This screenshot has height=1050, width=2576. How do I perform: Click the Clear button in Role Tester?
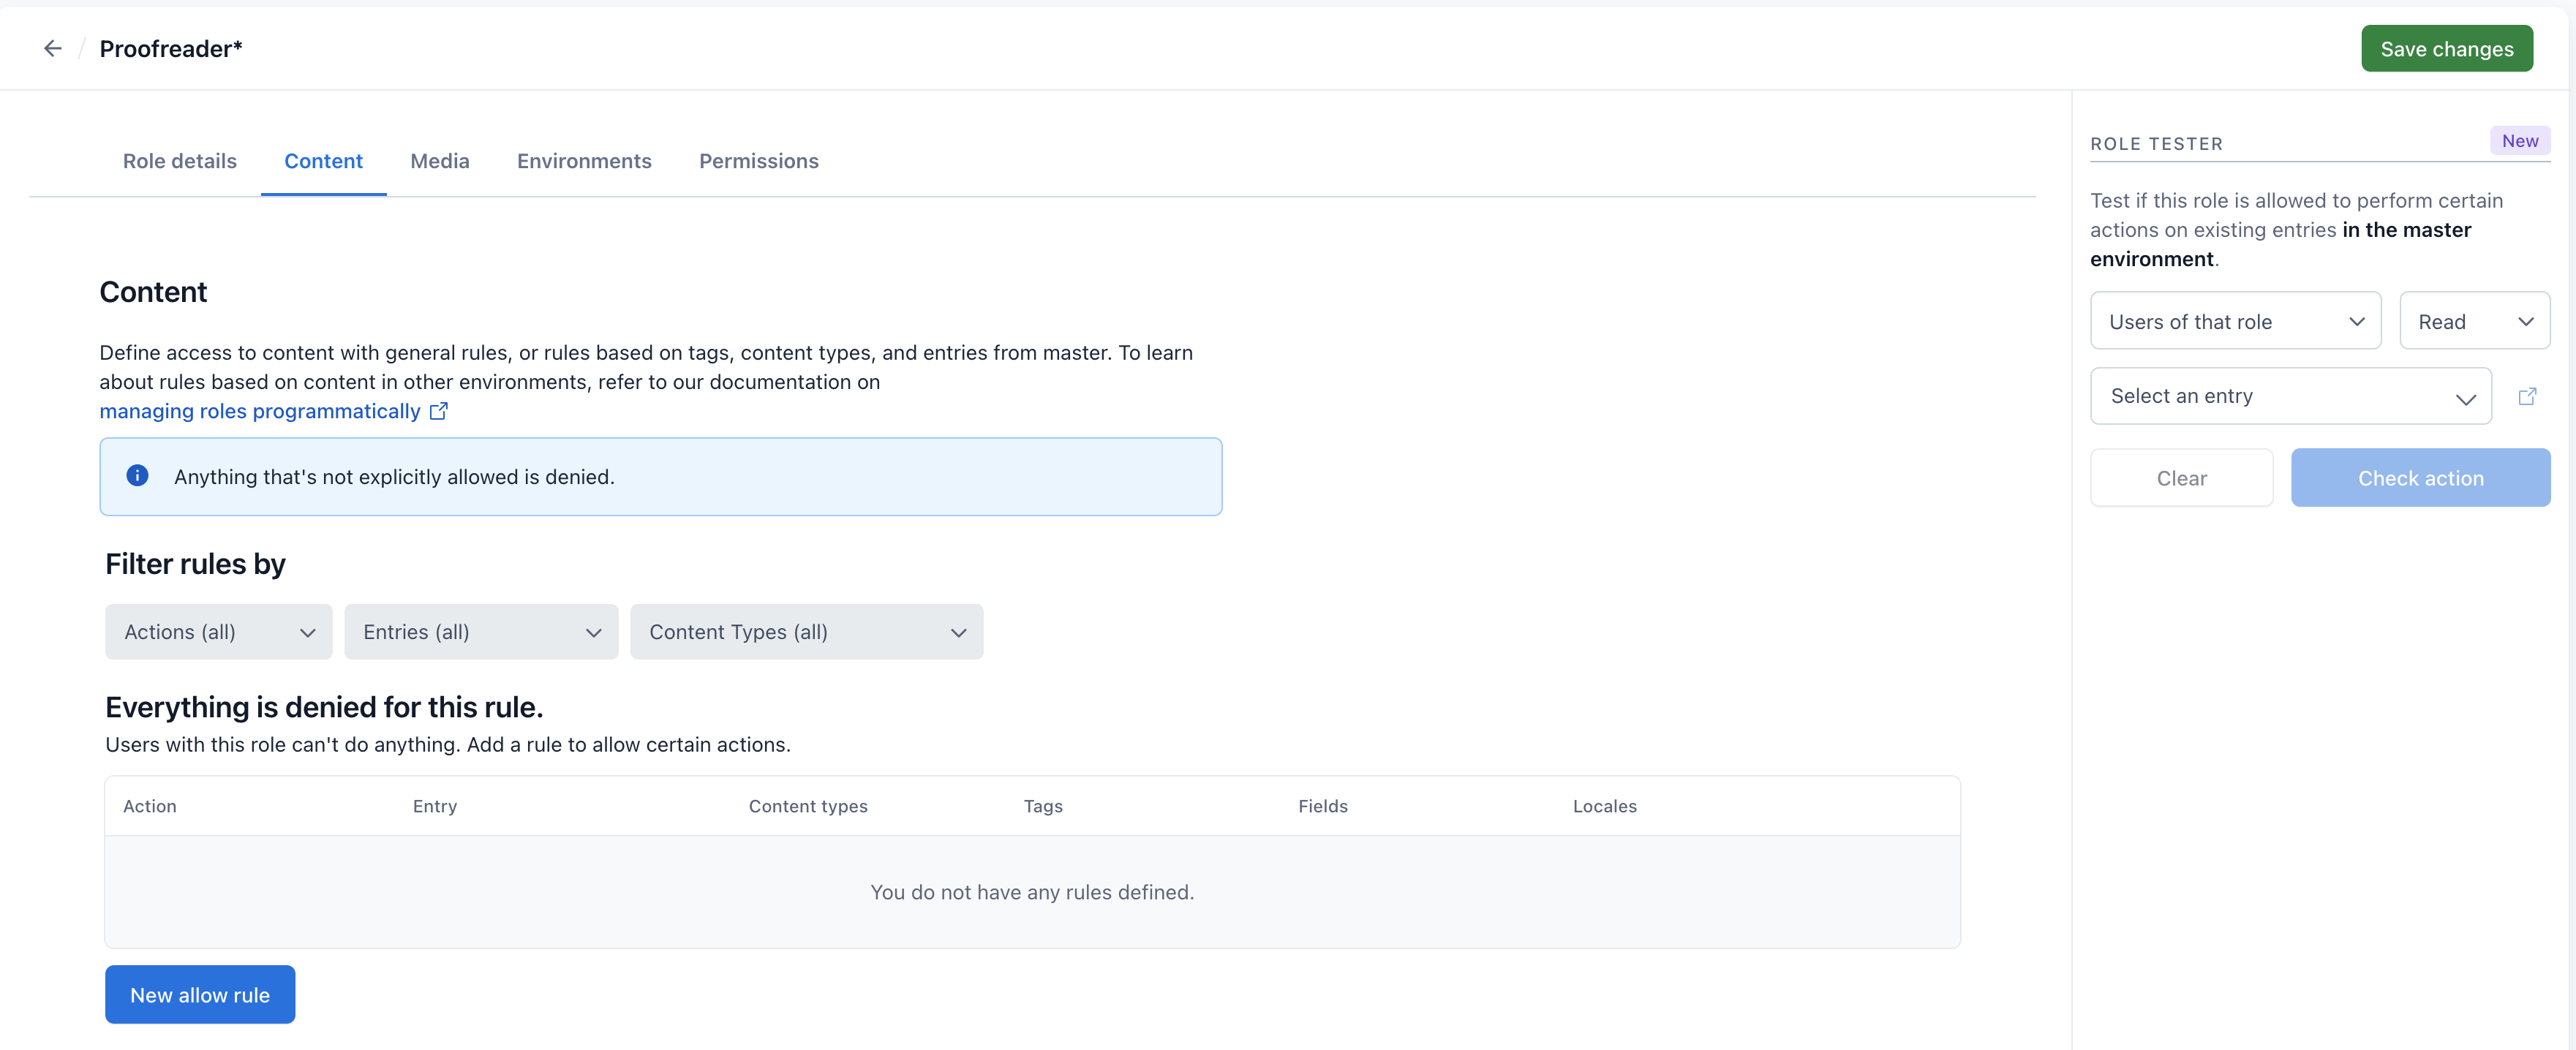pyautogui.click(x=2180, y=477)
